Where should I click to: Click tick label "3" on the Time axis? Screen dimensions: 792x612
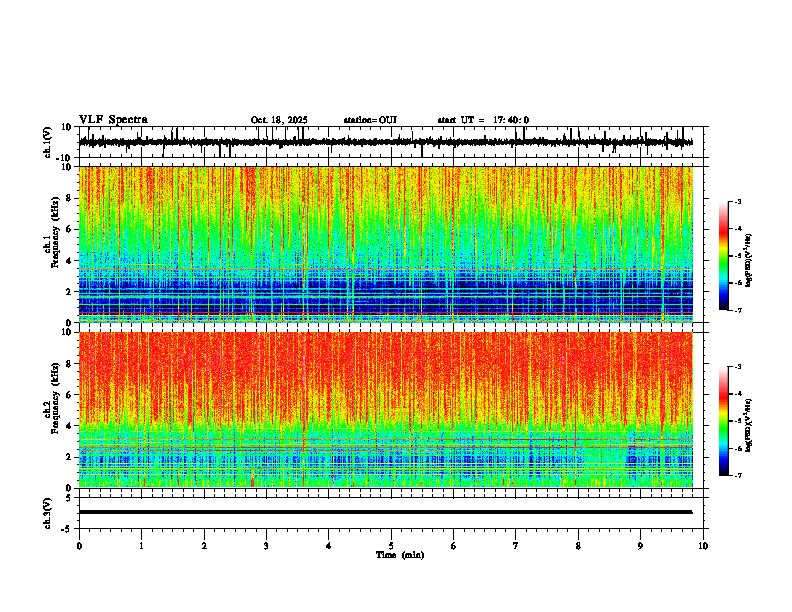[x=266, y=546]
